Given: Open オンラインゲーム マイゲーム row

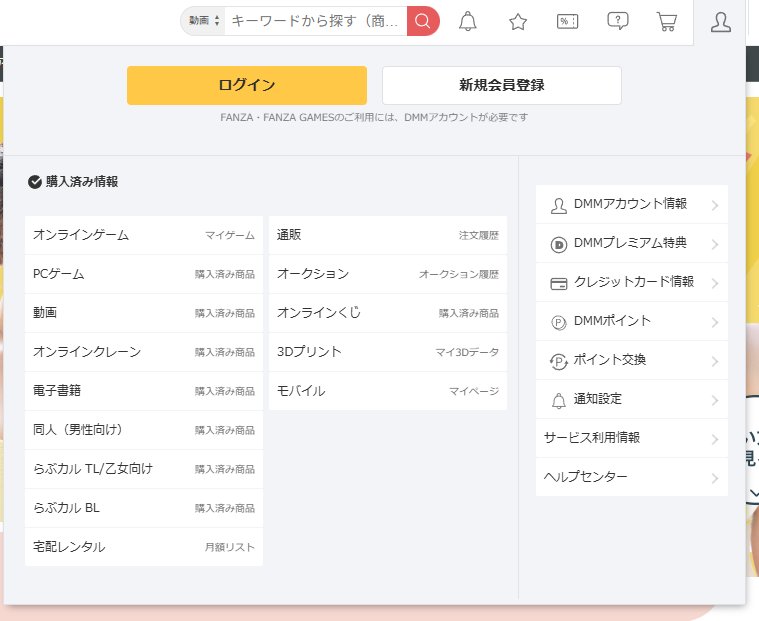Looking at the screenshot, I should pyautogui.click(x=144, y=235).
